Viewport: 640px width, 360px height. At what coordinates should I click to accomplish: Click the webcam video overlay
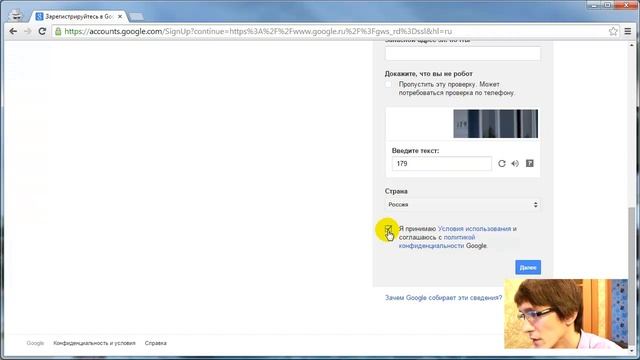pos(566,313)
